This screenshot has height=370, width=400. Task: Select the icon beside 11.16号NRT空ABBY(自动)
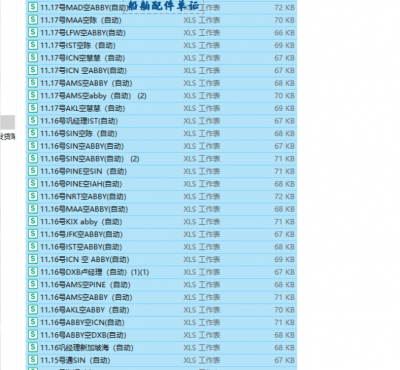click(x=33, y=196)
